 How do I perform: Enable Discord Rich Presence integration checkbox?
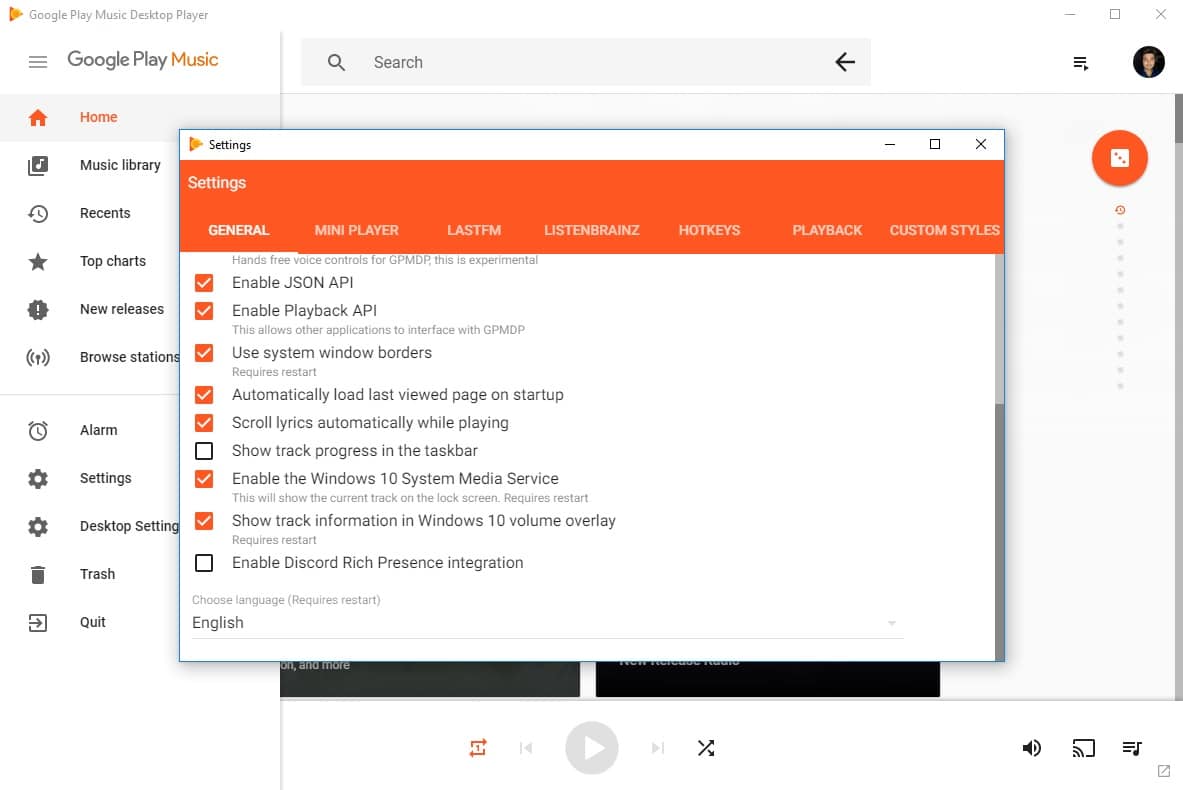pyautogui.click(x=204, y=564)
